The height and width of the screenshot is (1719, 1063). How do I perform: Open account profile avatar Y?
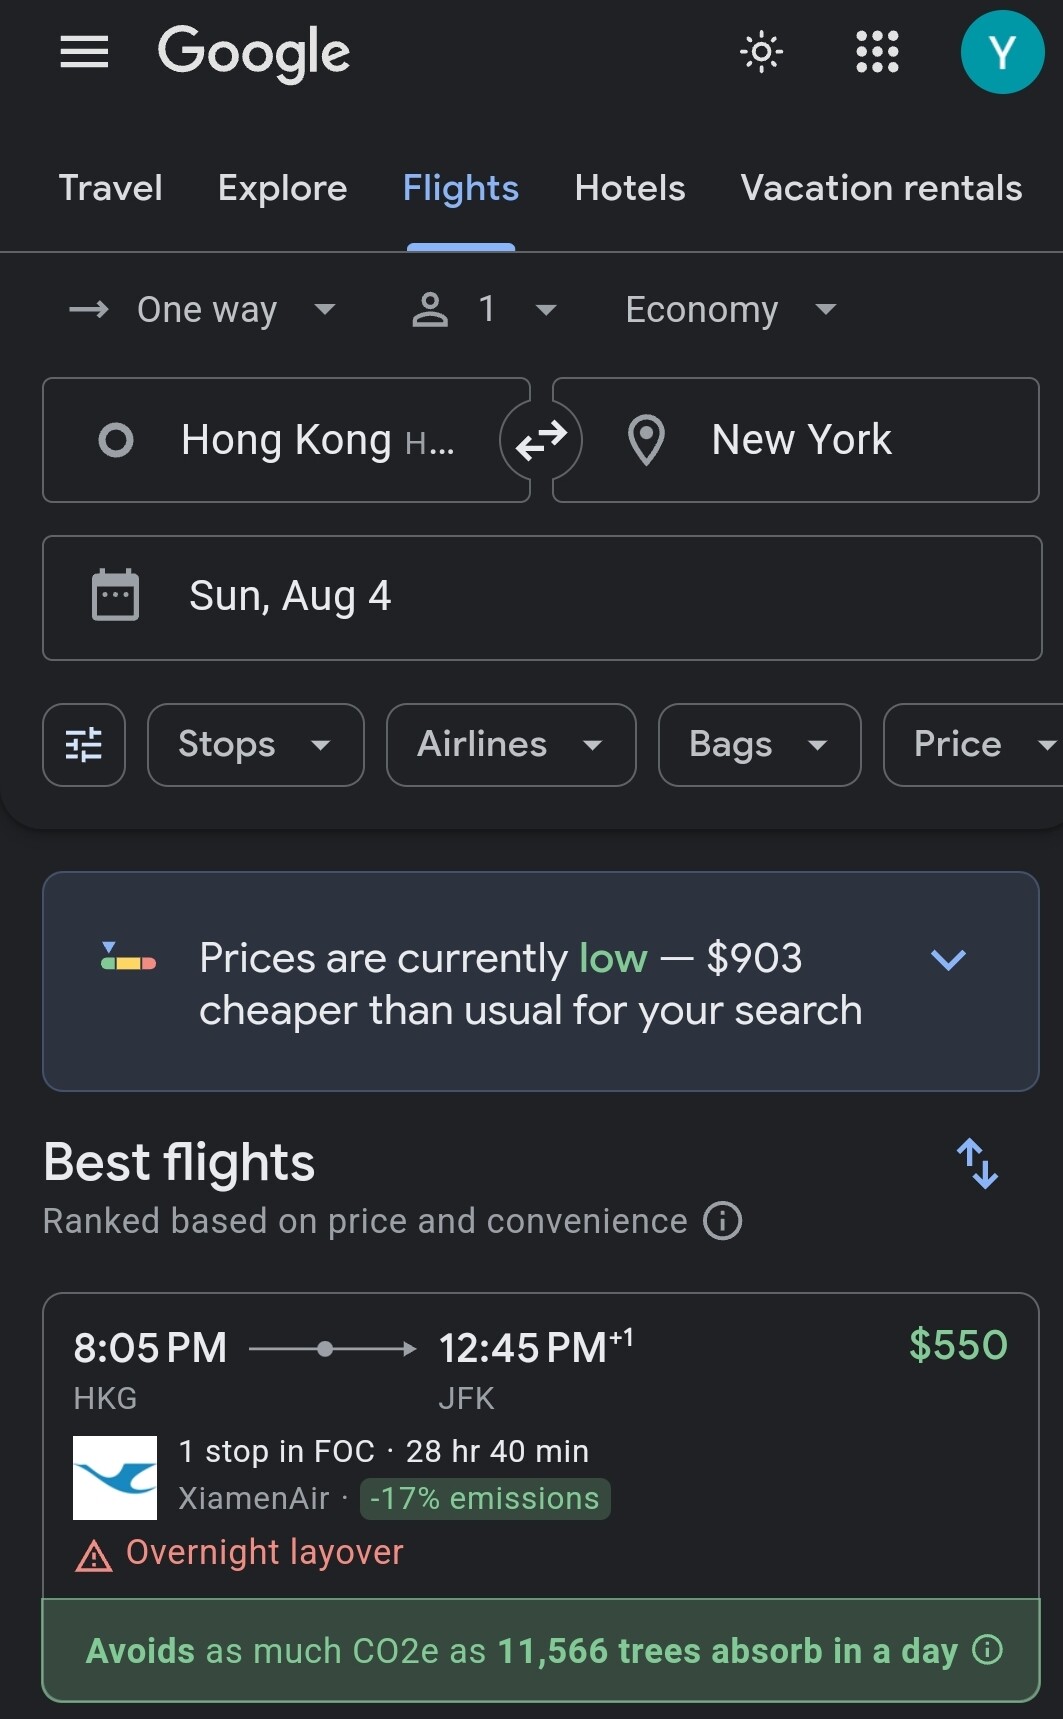tap(1002, 52)
